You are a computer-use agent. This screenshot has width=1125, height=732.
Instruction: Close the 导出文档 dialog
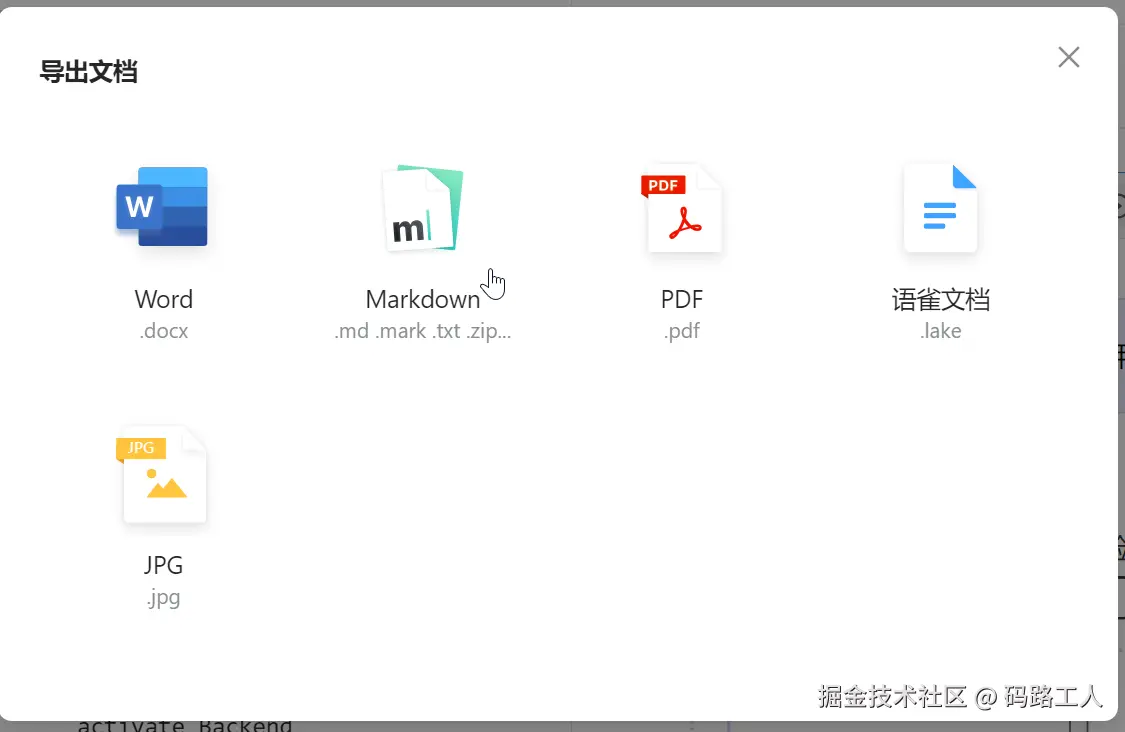pos(1068,57)
